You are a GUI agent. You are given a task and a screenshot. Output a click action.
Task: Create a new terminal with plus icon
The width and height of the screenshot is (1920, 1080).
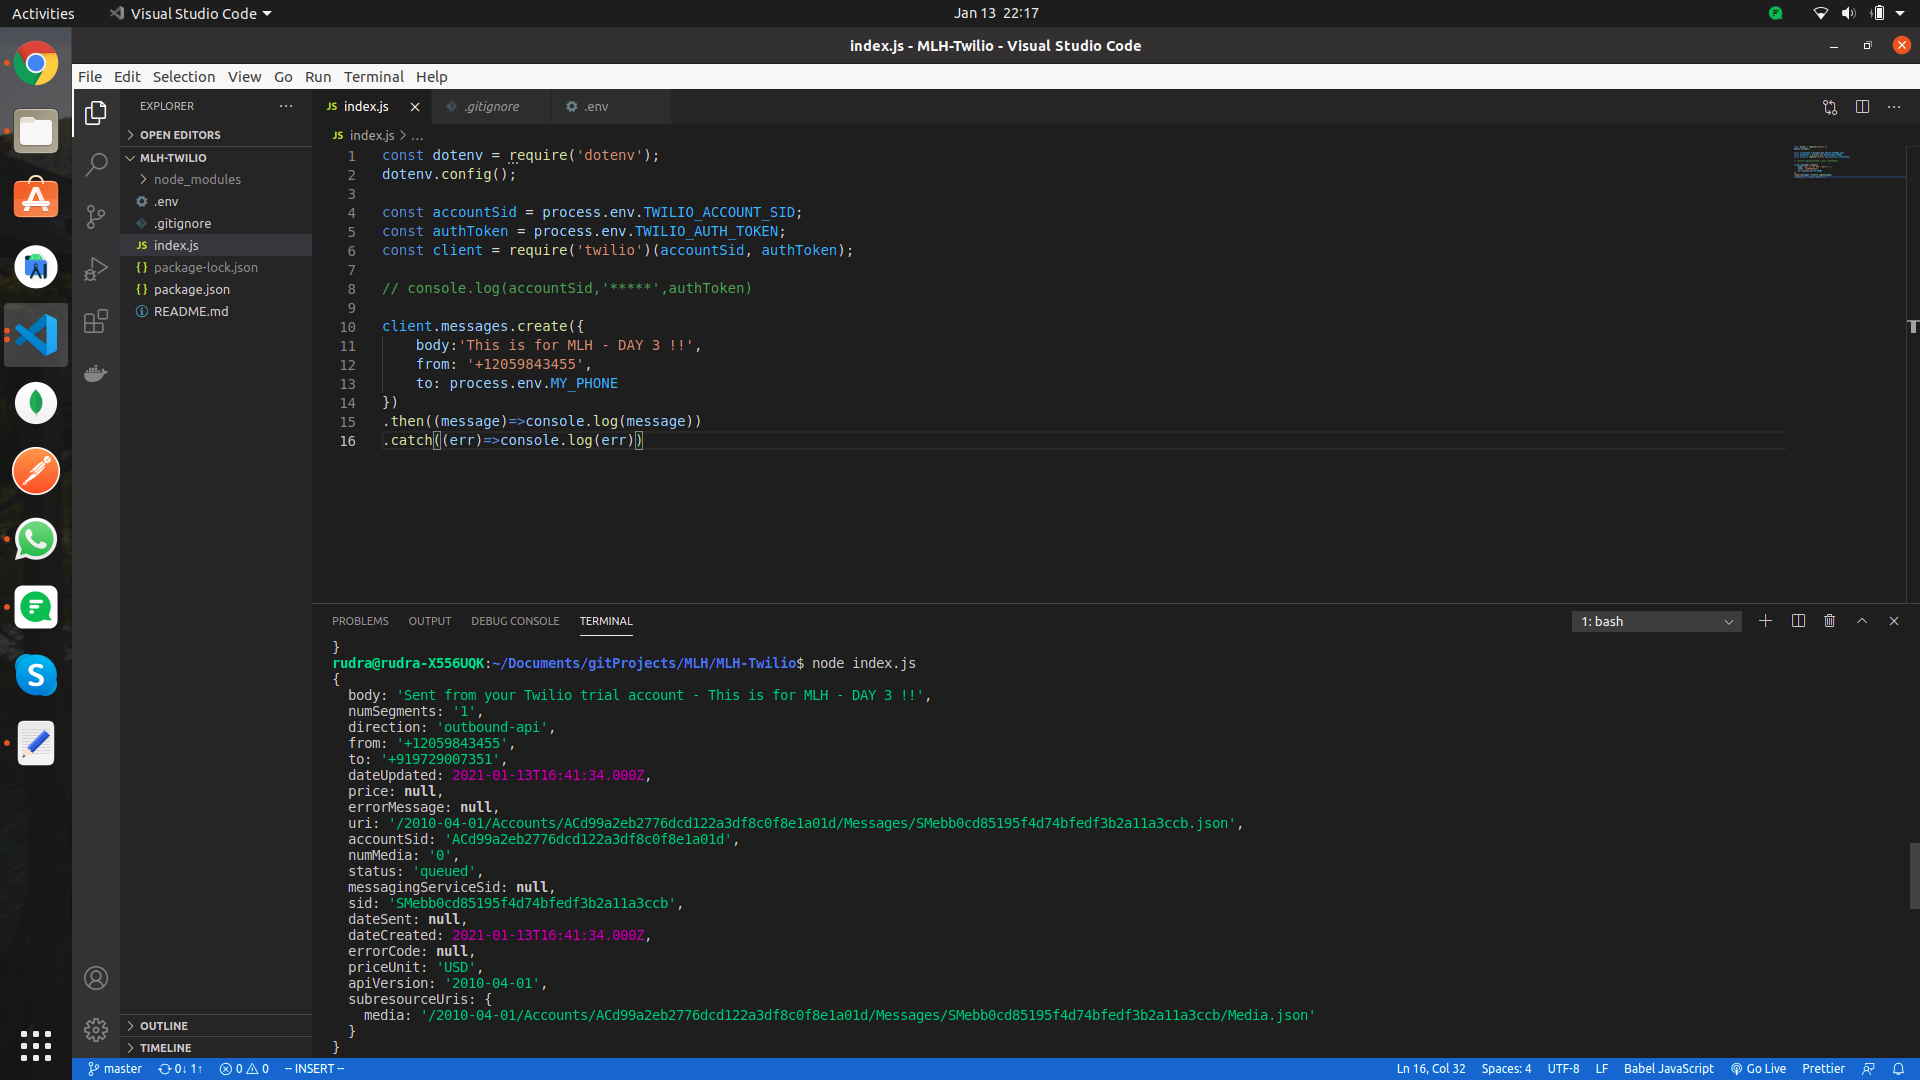[x=1765, y=621]
